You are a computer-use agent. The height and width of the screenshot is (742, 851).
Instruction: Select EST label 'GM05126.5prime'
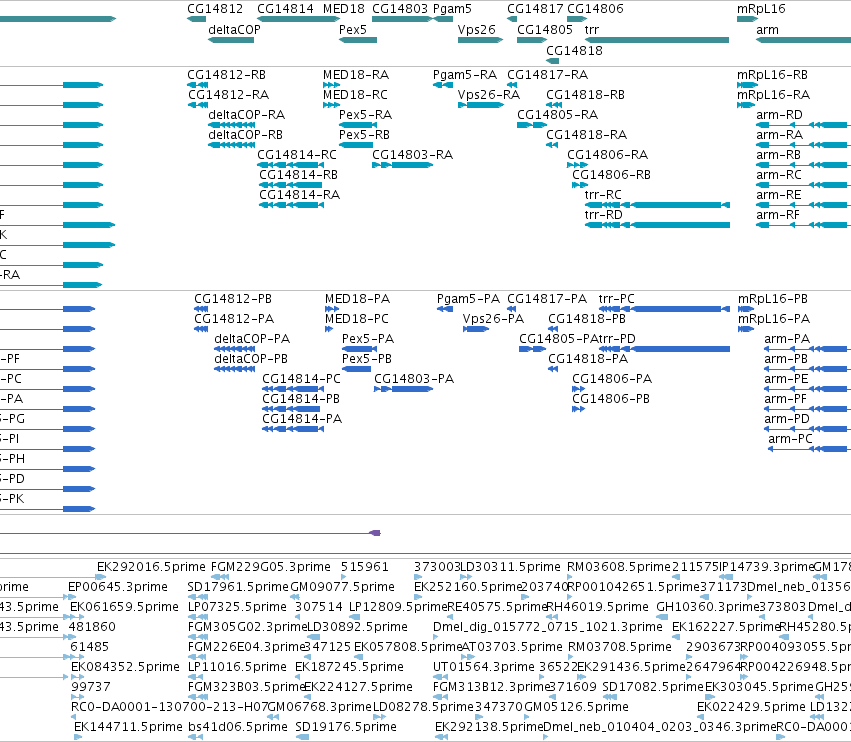(576, 707)
